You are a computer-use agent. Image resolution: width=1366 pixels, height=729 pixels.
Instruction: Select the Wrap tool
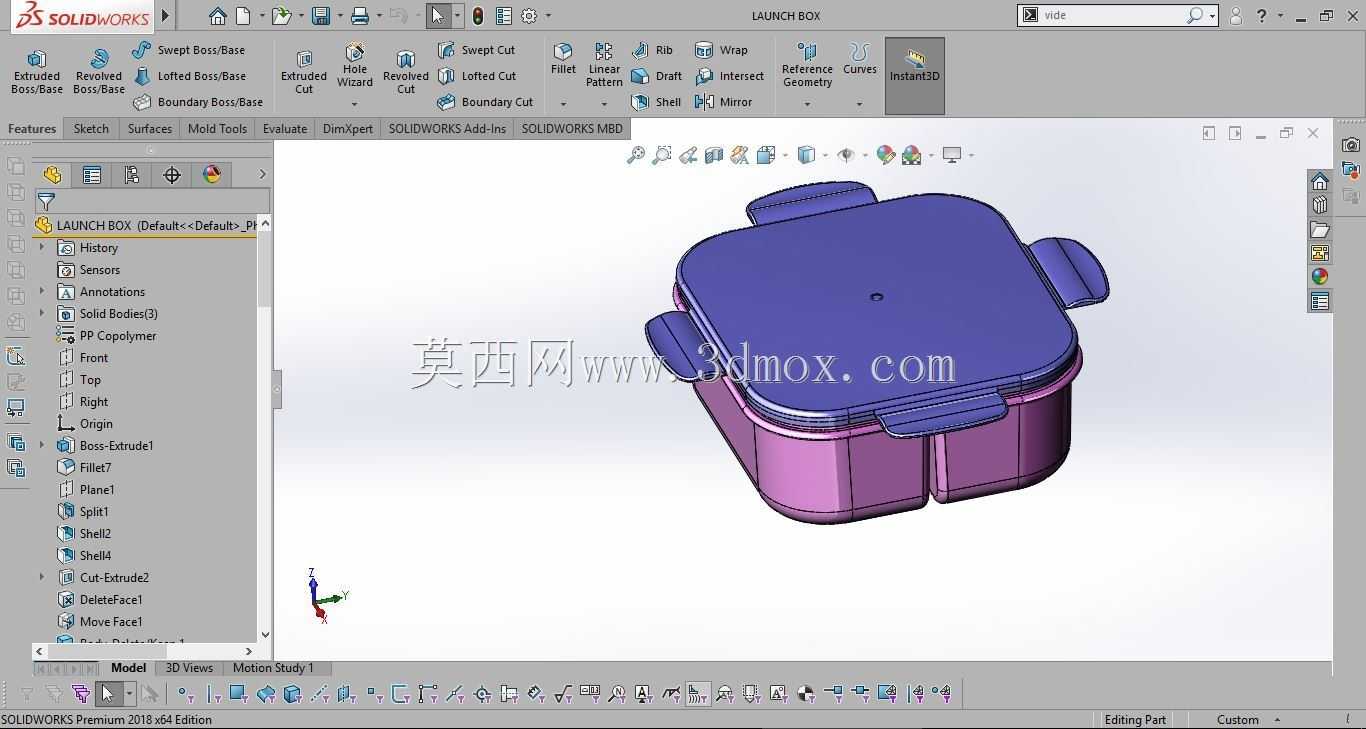coord(721,50)
